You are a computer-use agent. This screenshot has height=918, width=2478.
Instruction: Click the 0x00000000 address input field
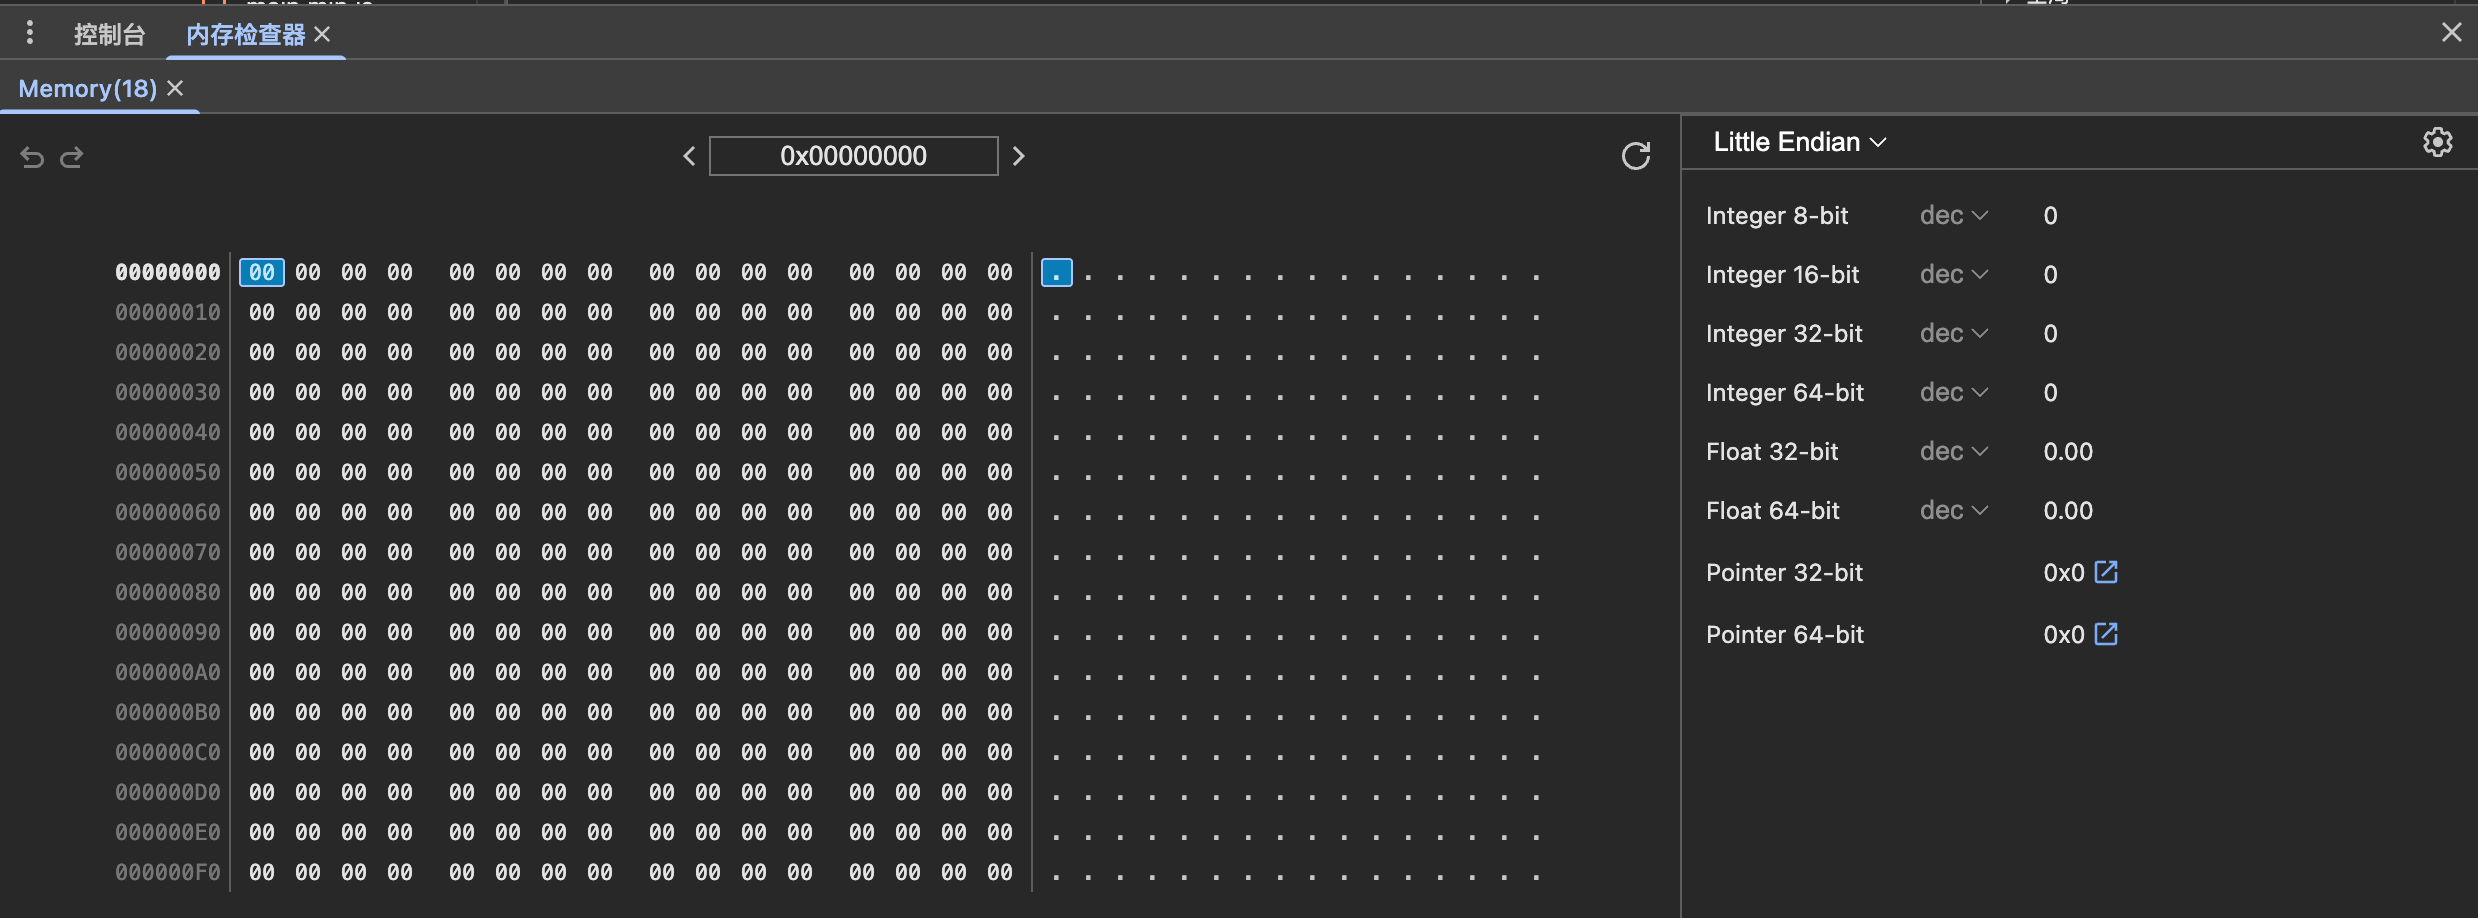(853, 156)
